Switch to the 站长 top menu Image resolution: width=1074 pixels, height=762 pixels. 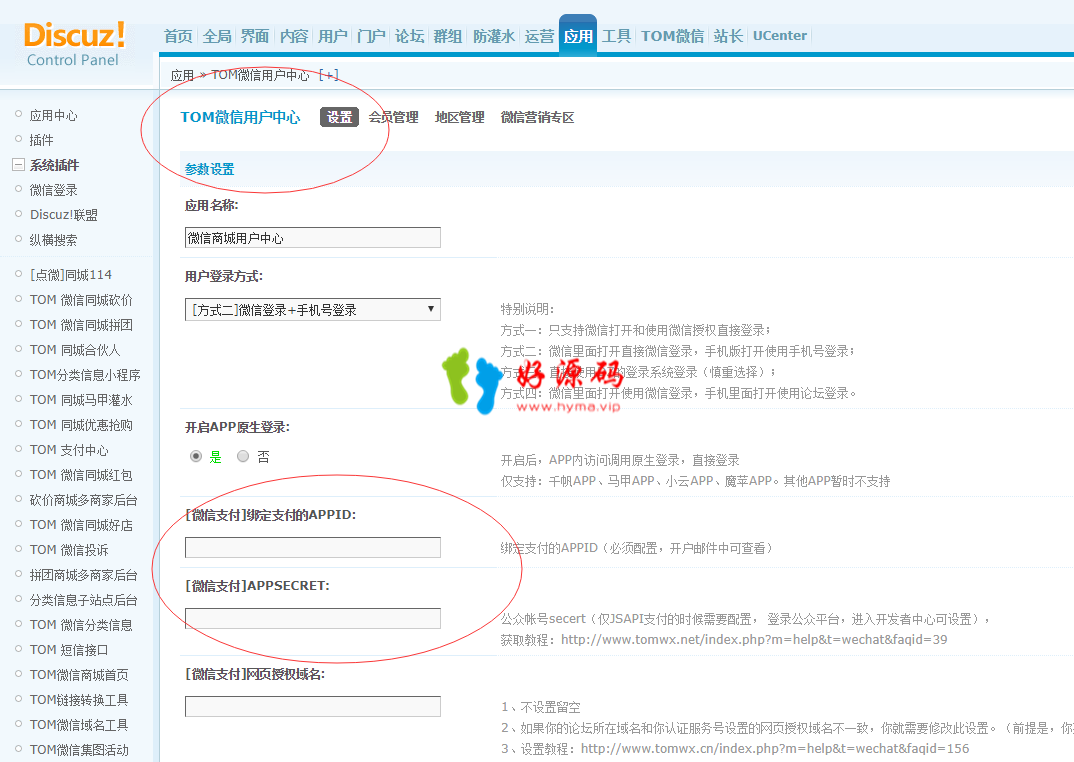pyautogui.click(x=728, y=36)
